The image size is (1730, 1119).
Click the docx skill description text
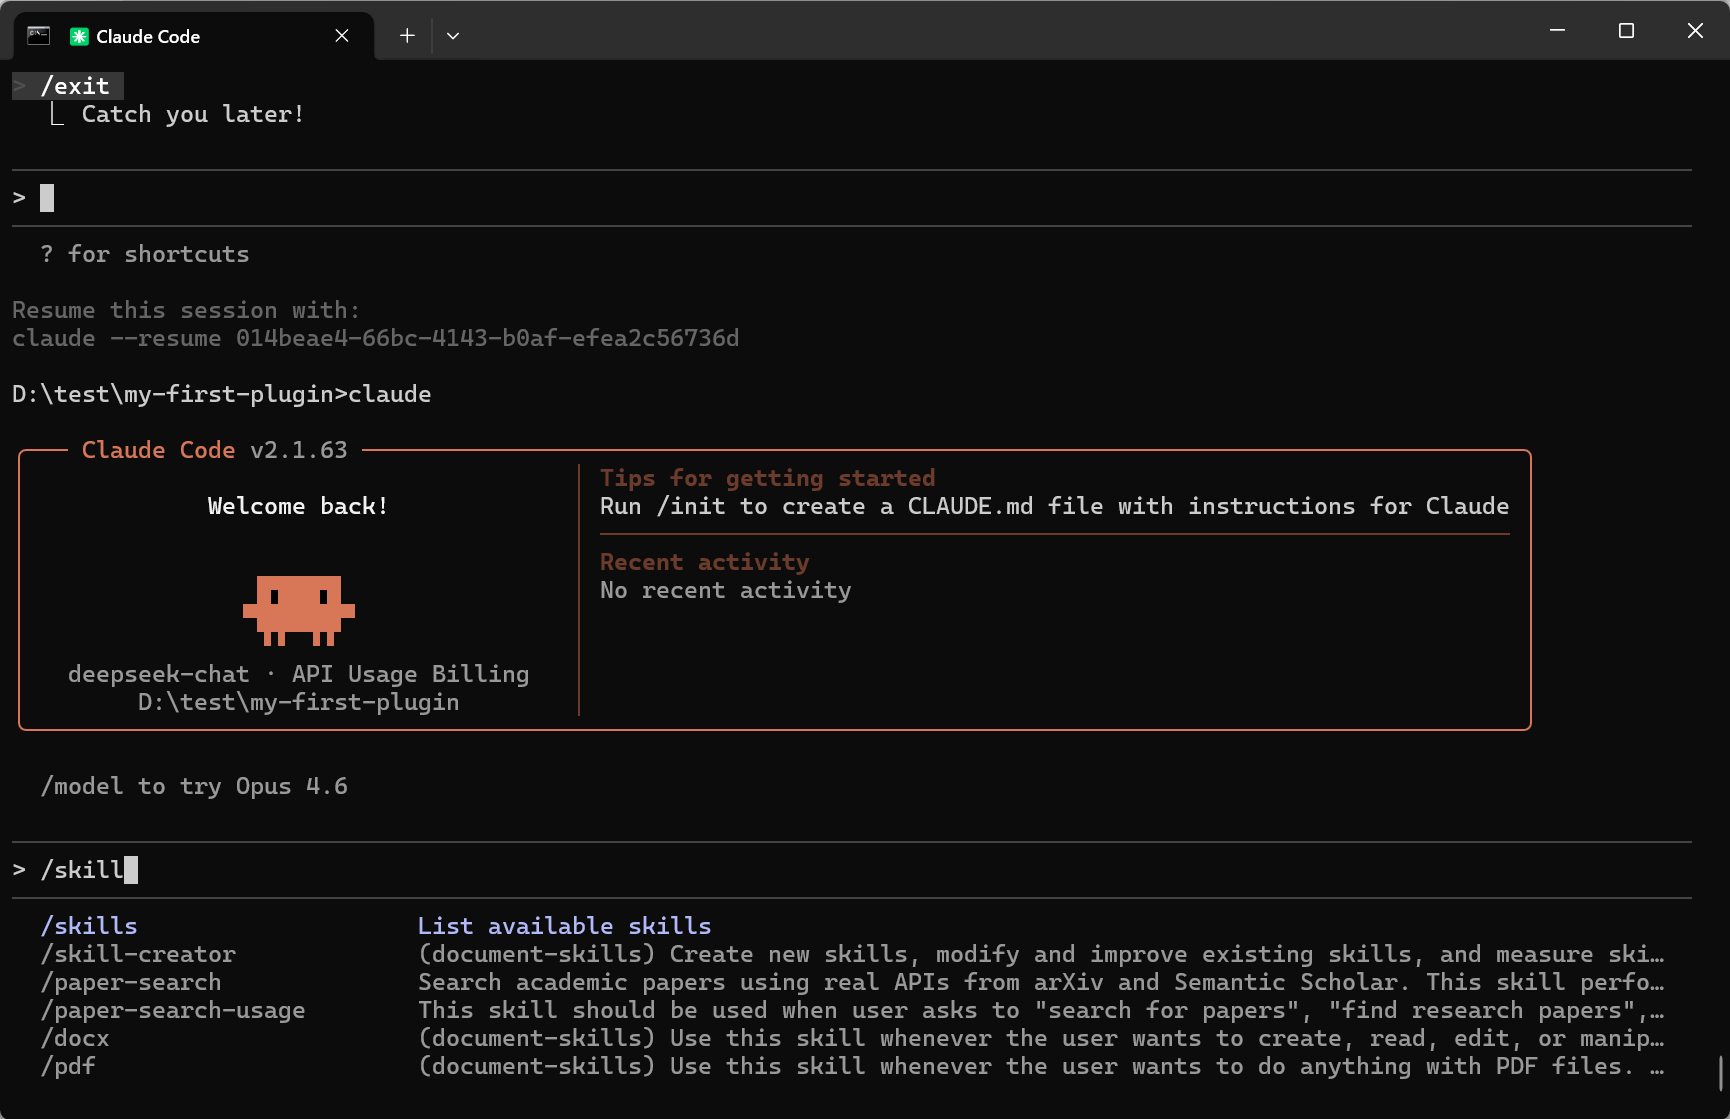point(1041,1038)
